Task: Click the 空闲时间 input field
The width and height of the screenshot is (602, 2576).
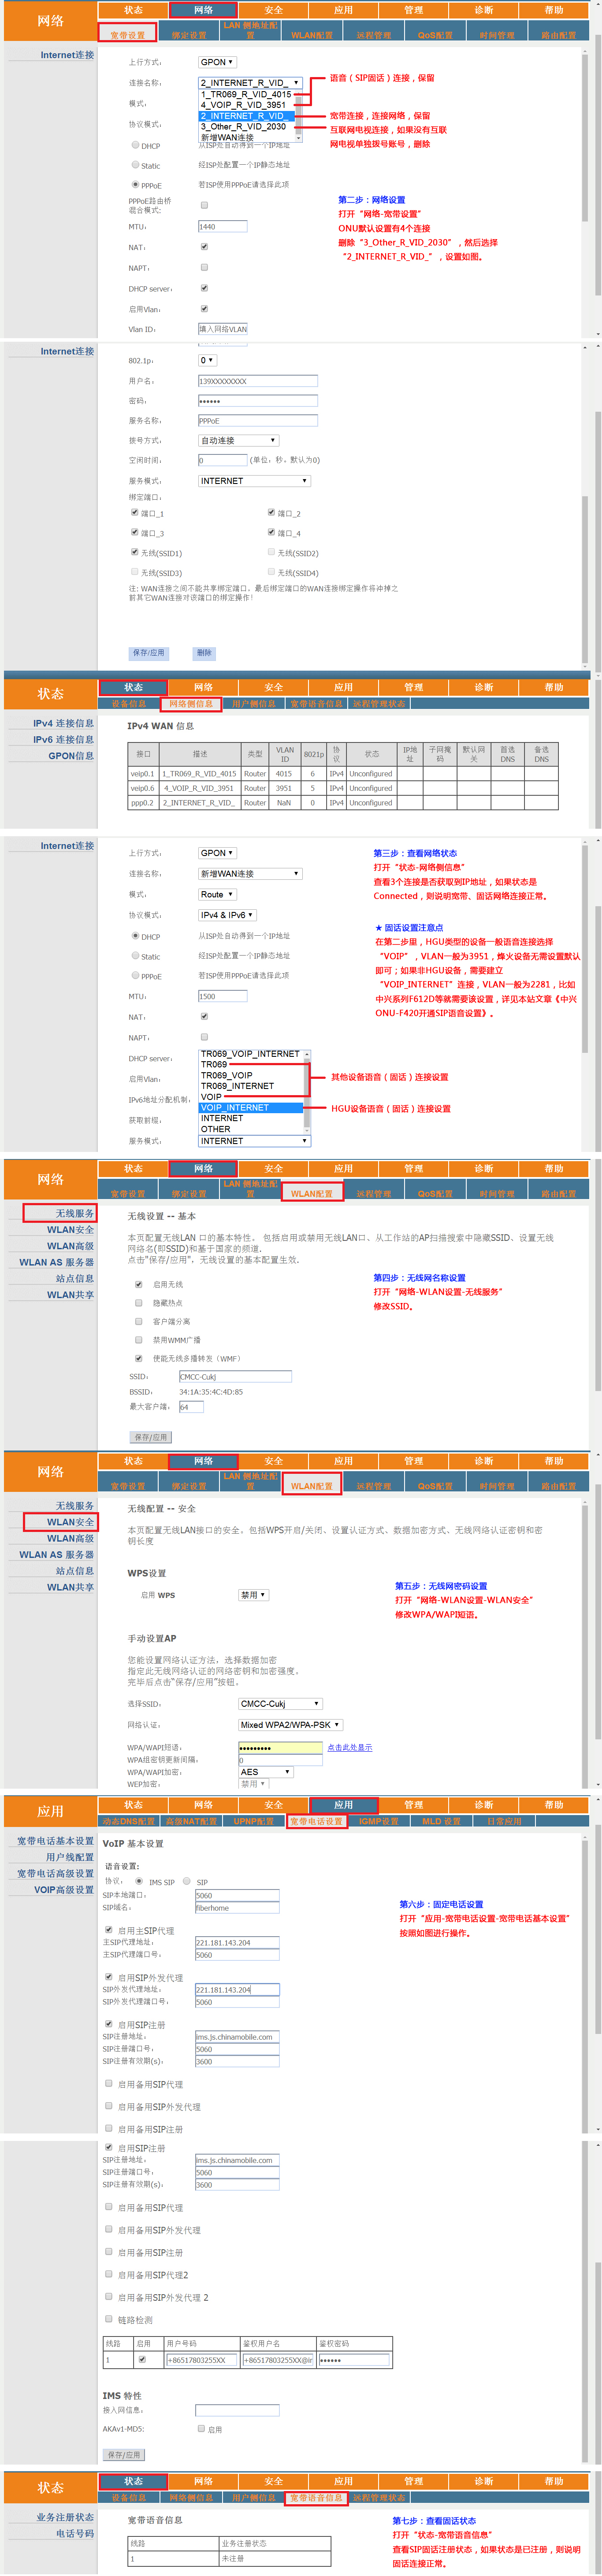Action: [222, 460]
